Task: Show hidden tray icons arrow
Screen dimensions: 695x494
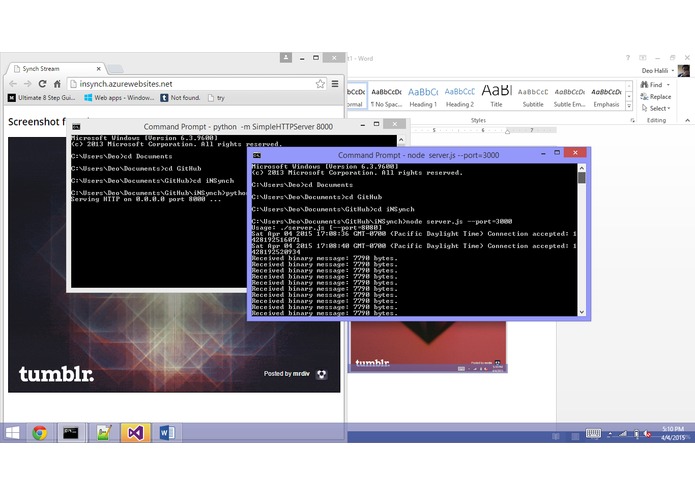Action: pos(610,434)
